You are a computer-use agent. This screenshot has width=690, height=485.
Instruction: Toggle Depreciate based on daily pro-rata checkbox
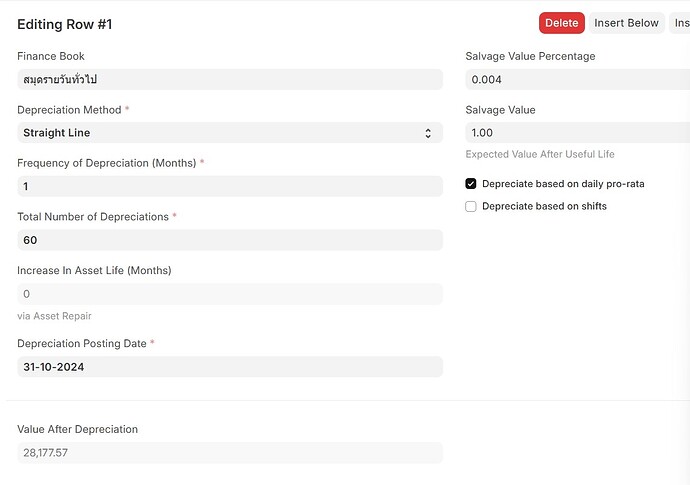pos(470,184)
